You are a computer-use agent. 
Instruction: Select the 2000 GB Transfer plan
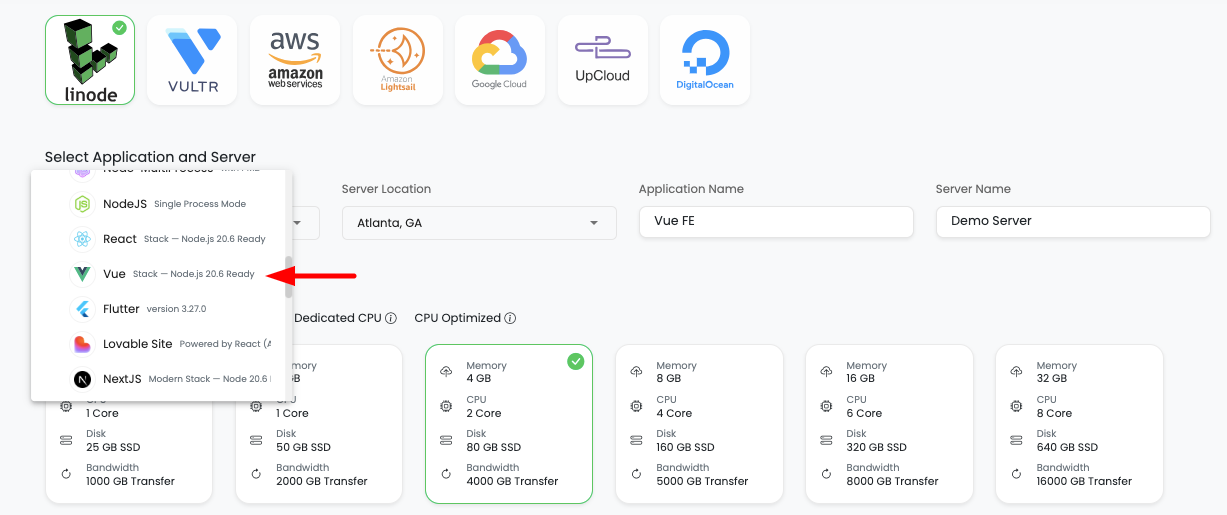pyautogui.click(x=319, y=424)
